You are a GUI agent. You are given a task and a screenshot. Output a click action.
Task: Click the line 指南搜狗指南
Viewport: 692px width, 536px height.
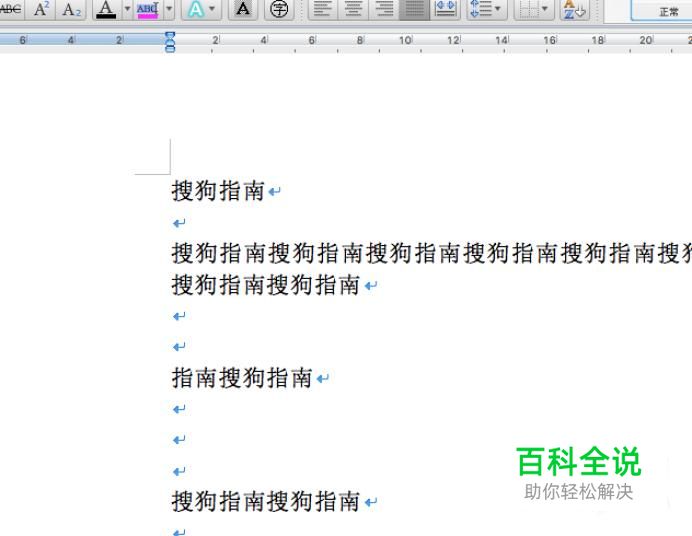(x=242, y=378)
